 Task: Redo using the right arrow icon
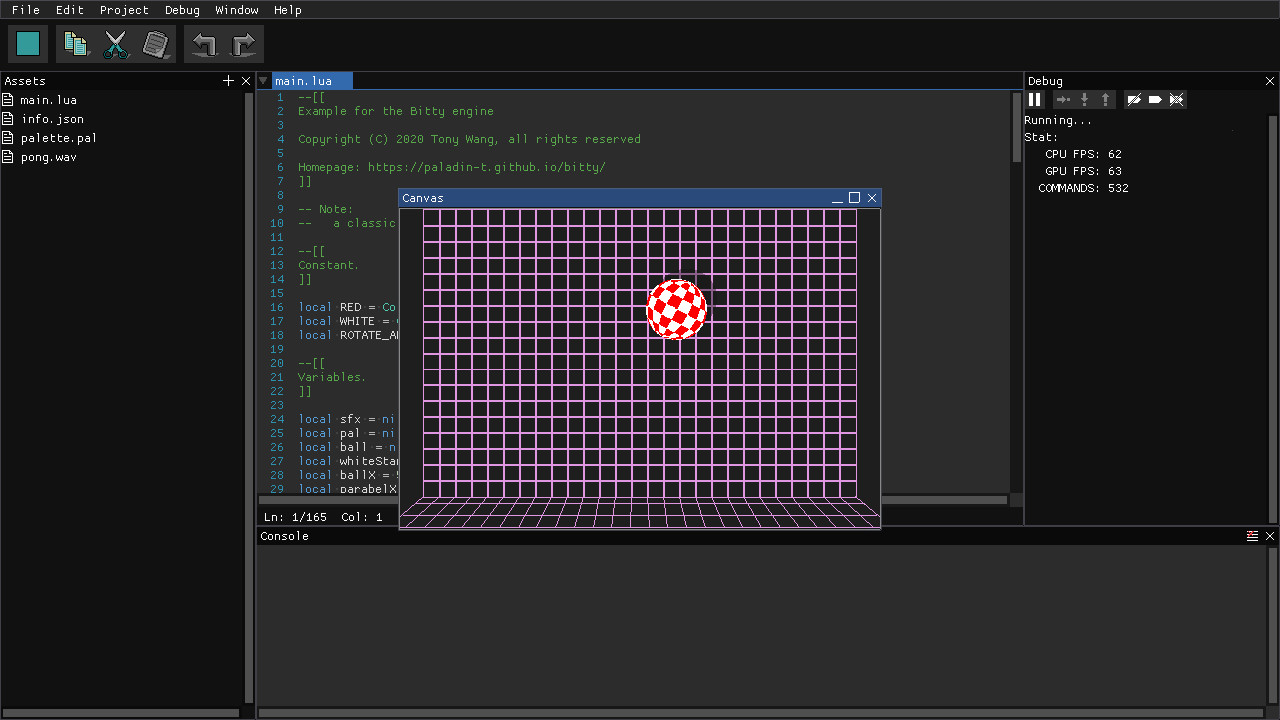point(242,43)
